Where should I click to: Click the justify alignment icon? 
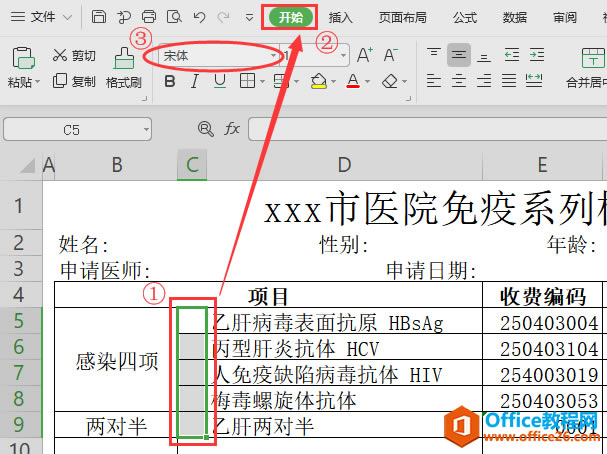tap(509, 81)
